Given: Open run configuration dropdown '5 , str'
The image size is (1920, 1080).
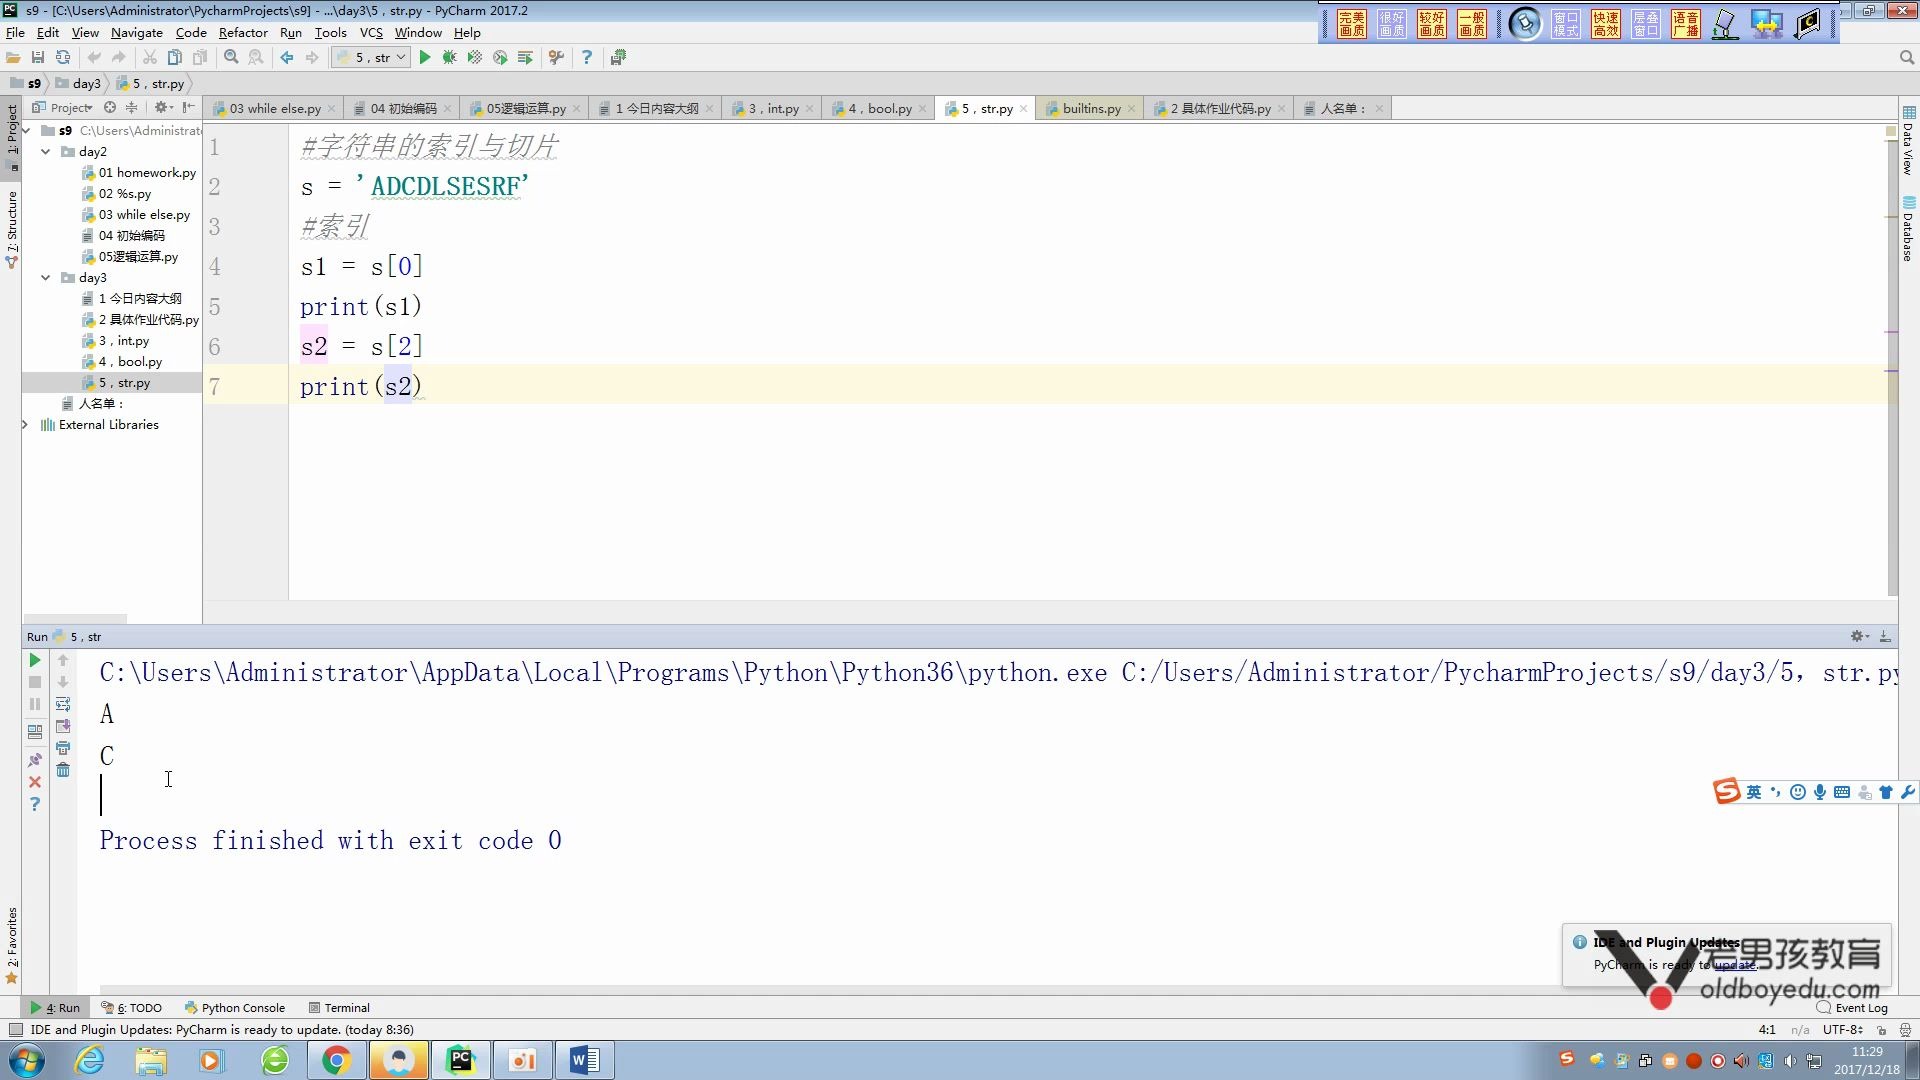Looking at the screenshot, I should point(371,58).
